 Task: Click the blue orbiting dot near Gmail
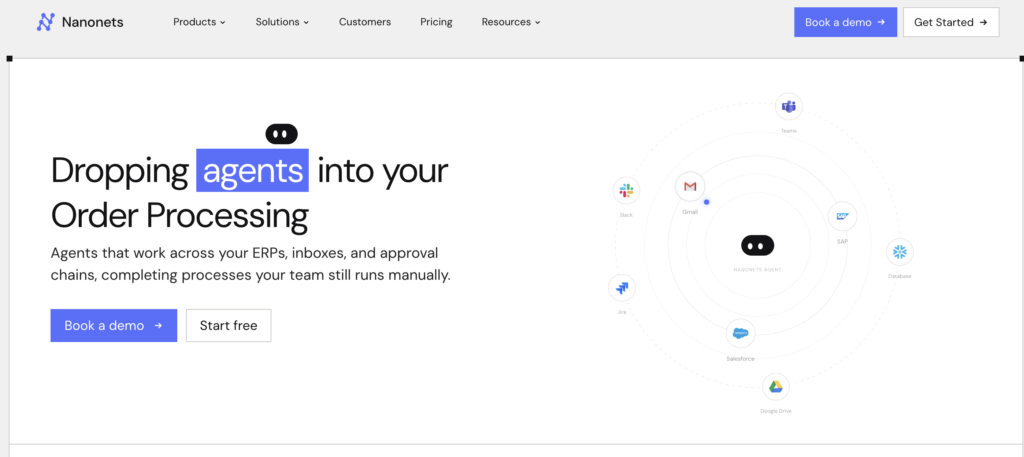tap(707, 202)
